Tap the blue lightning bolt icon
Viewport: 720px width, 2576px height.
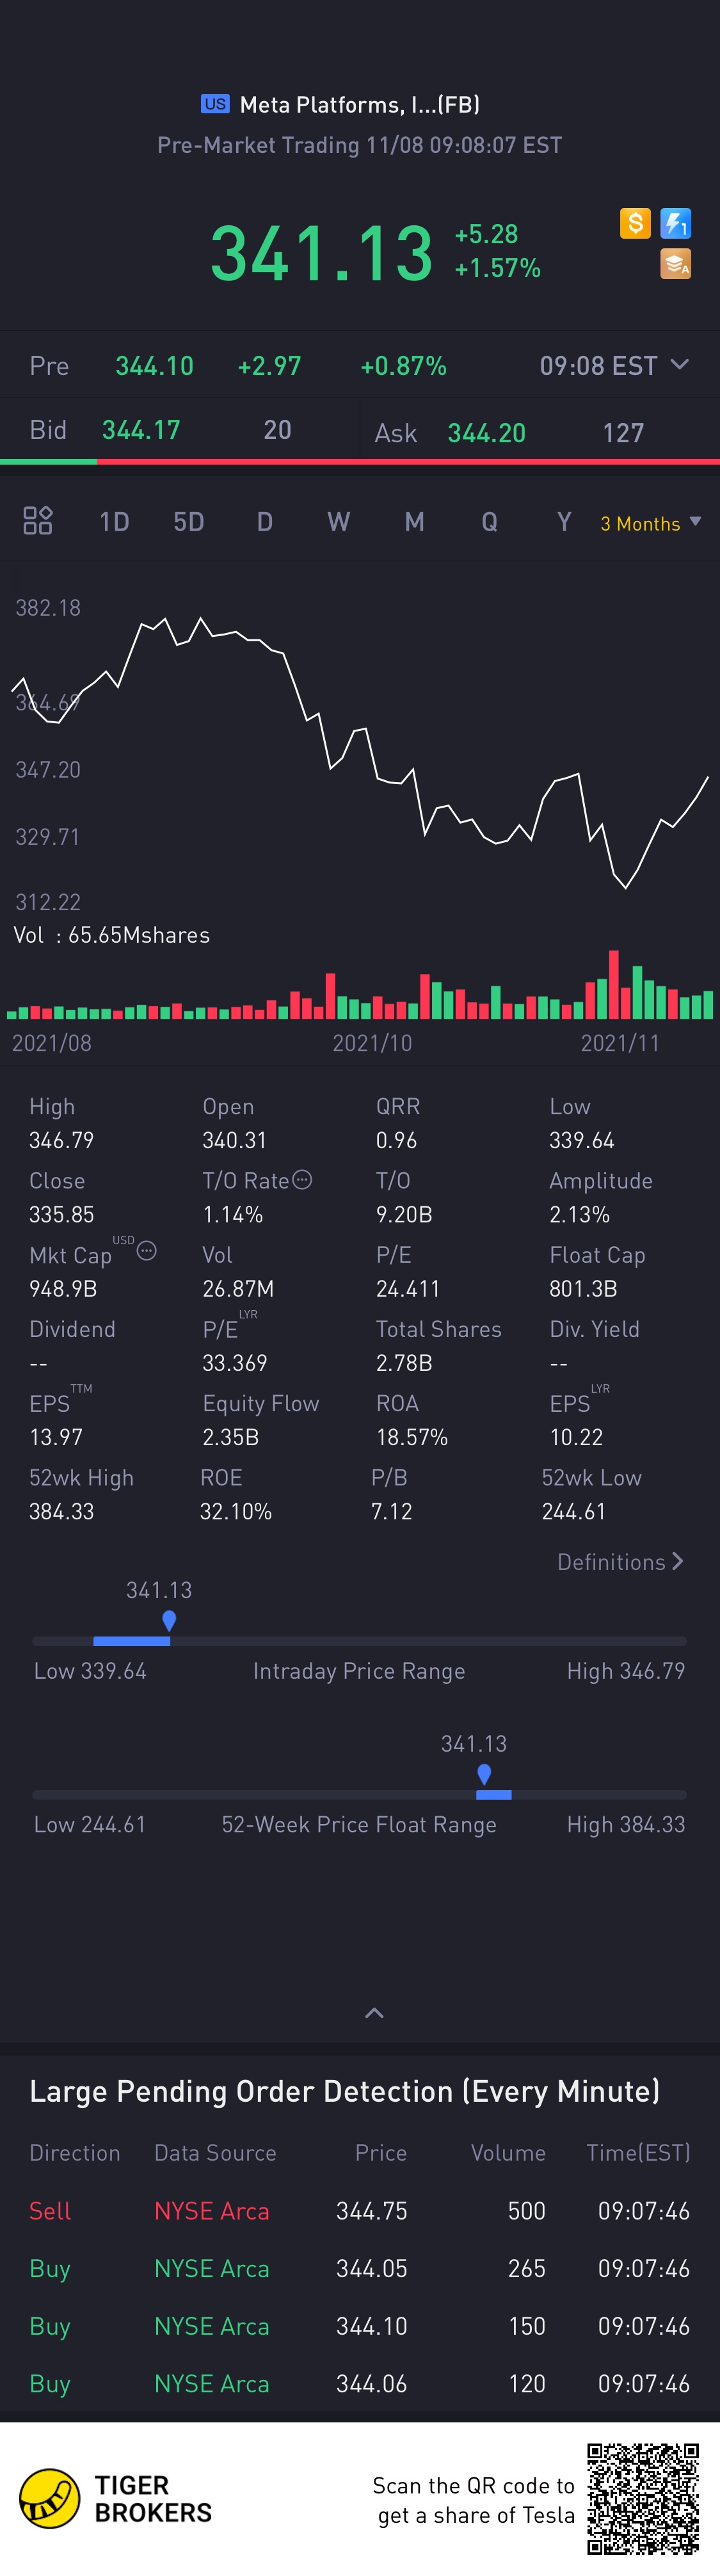click(676, 223)
